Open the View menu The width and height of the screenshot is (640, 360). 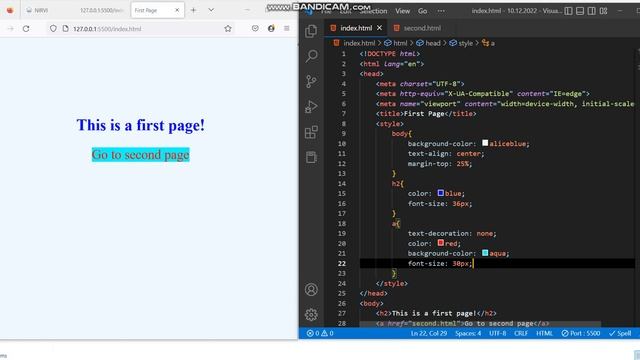coord(402,11)
